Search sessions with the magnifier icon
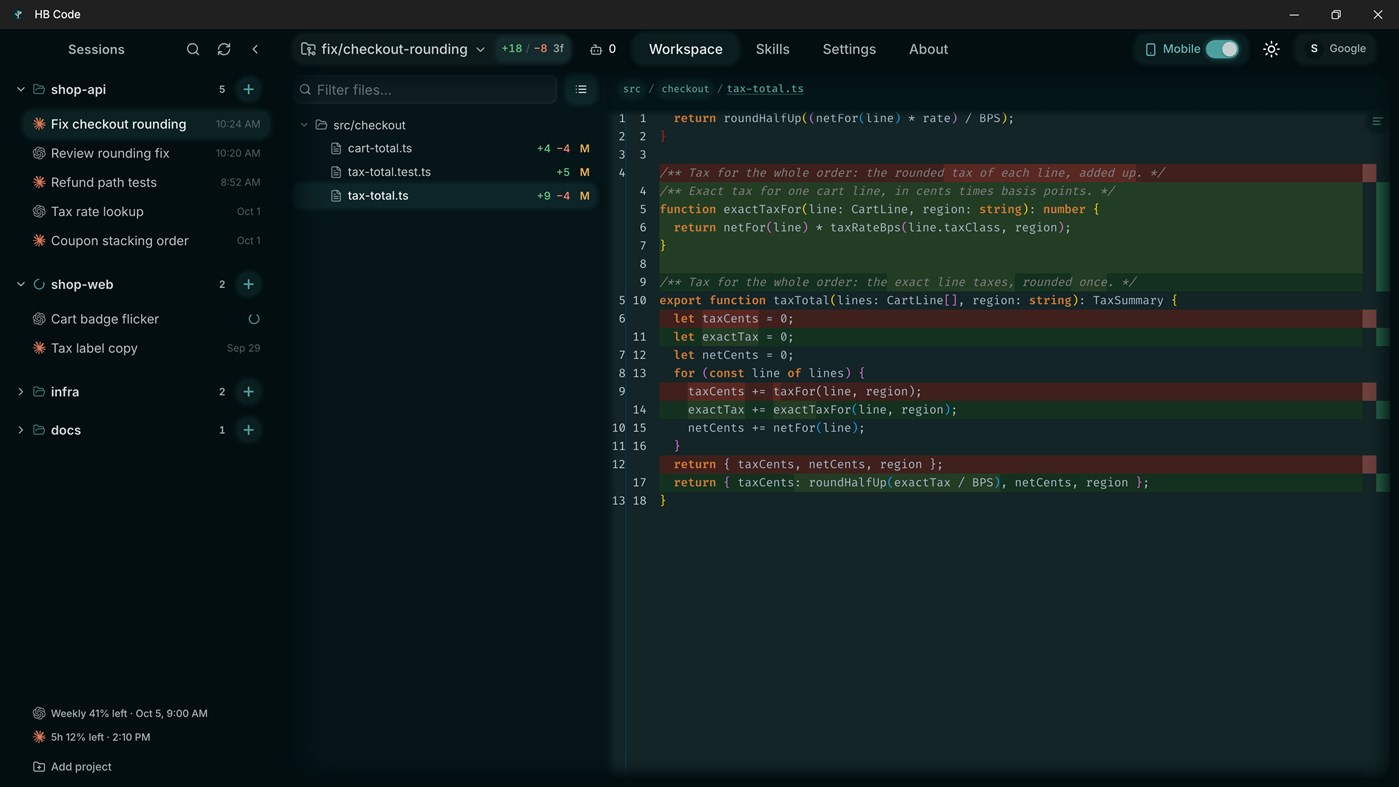1399x787 pixels. point(193,49)
